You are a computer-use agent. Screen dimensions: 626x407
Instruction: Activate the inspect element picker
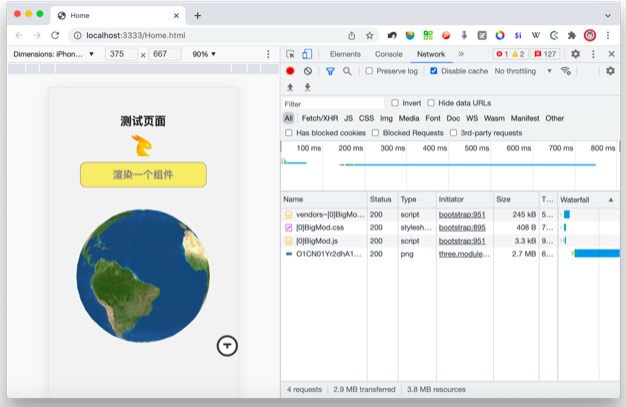tap(290, 54)
